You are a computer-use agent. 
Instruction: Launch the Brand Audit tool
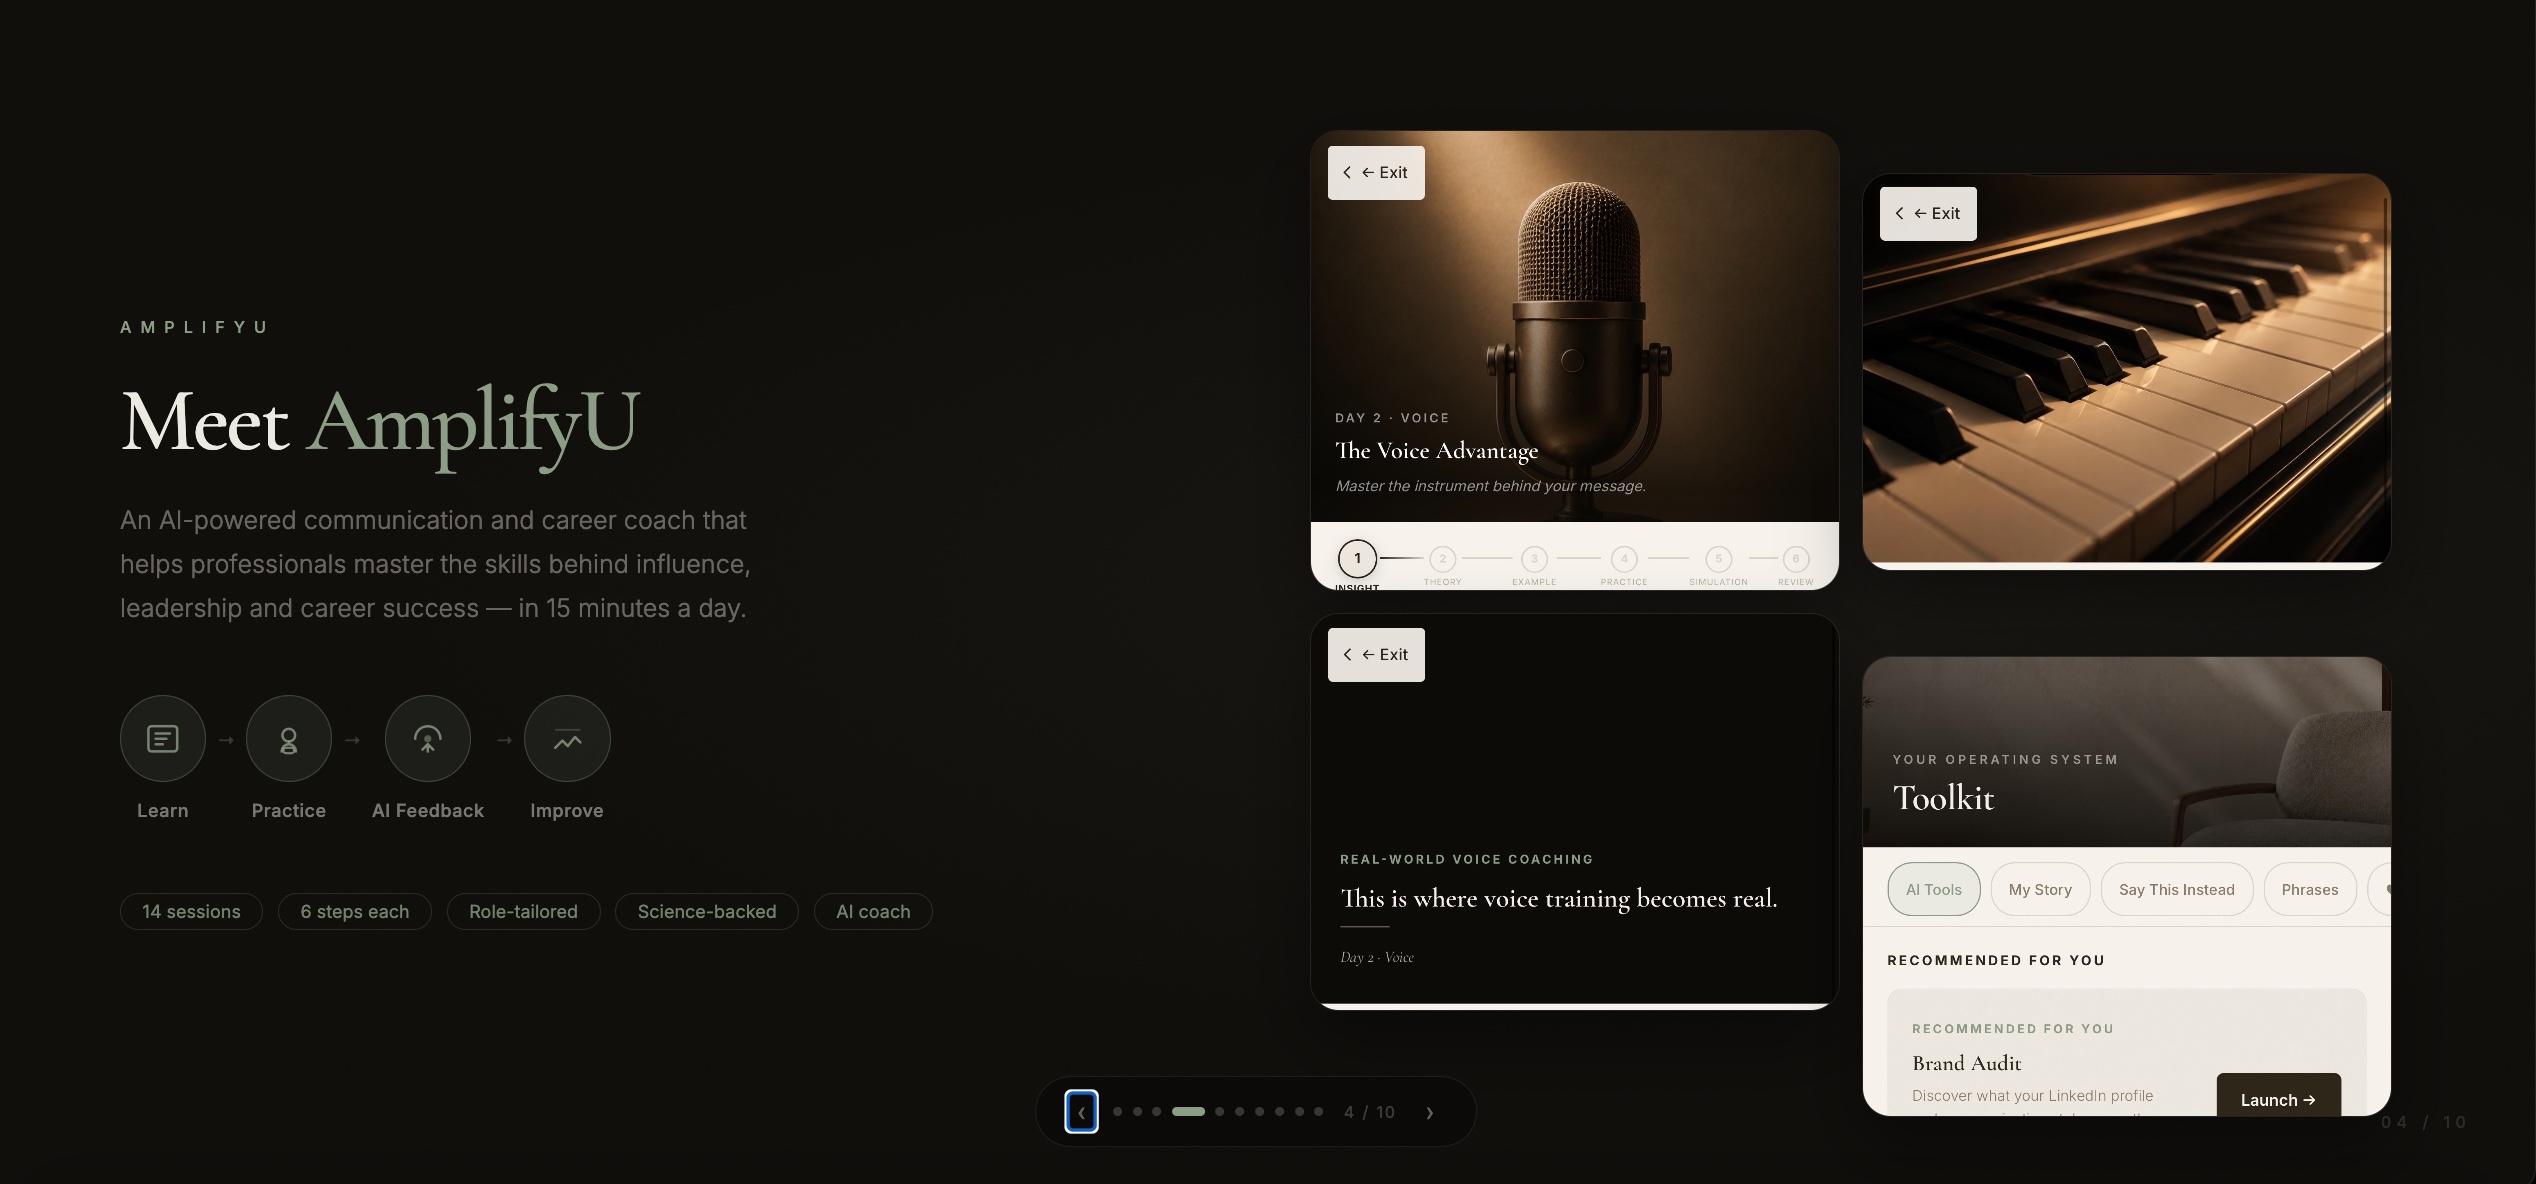[2278, 1097]
